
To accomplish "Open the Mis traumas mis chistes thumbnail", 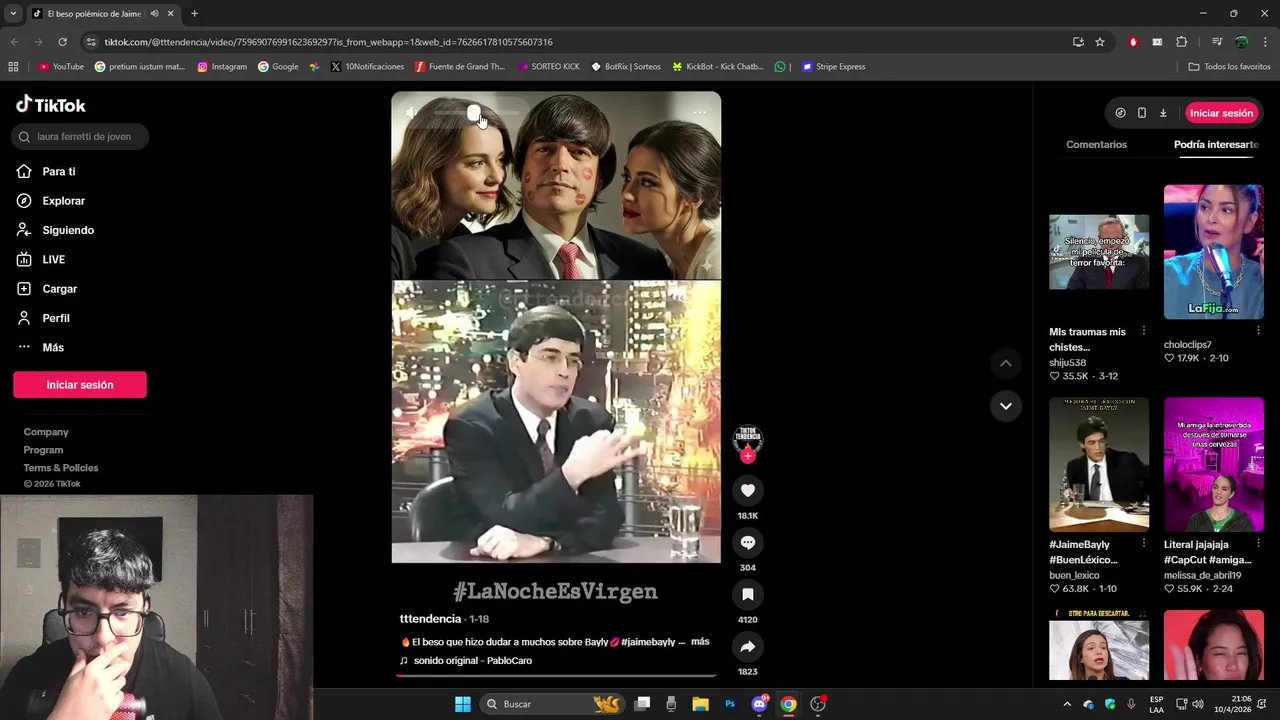I will pos(1099,252).
